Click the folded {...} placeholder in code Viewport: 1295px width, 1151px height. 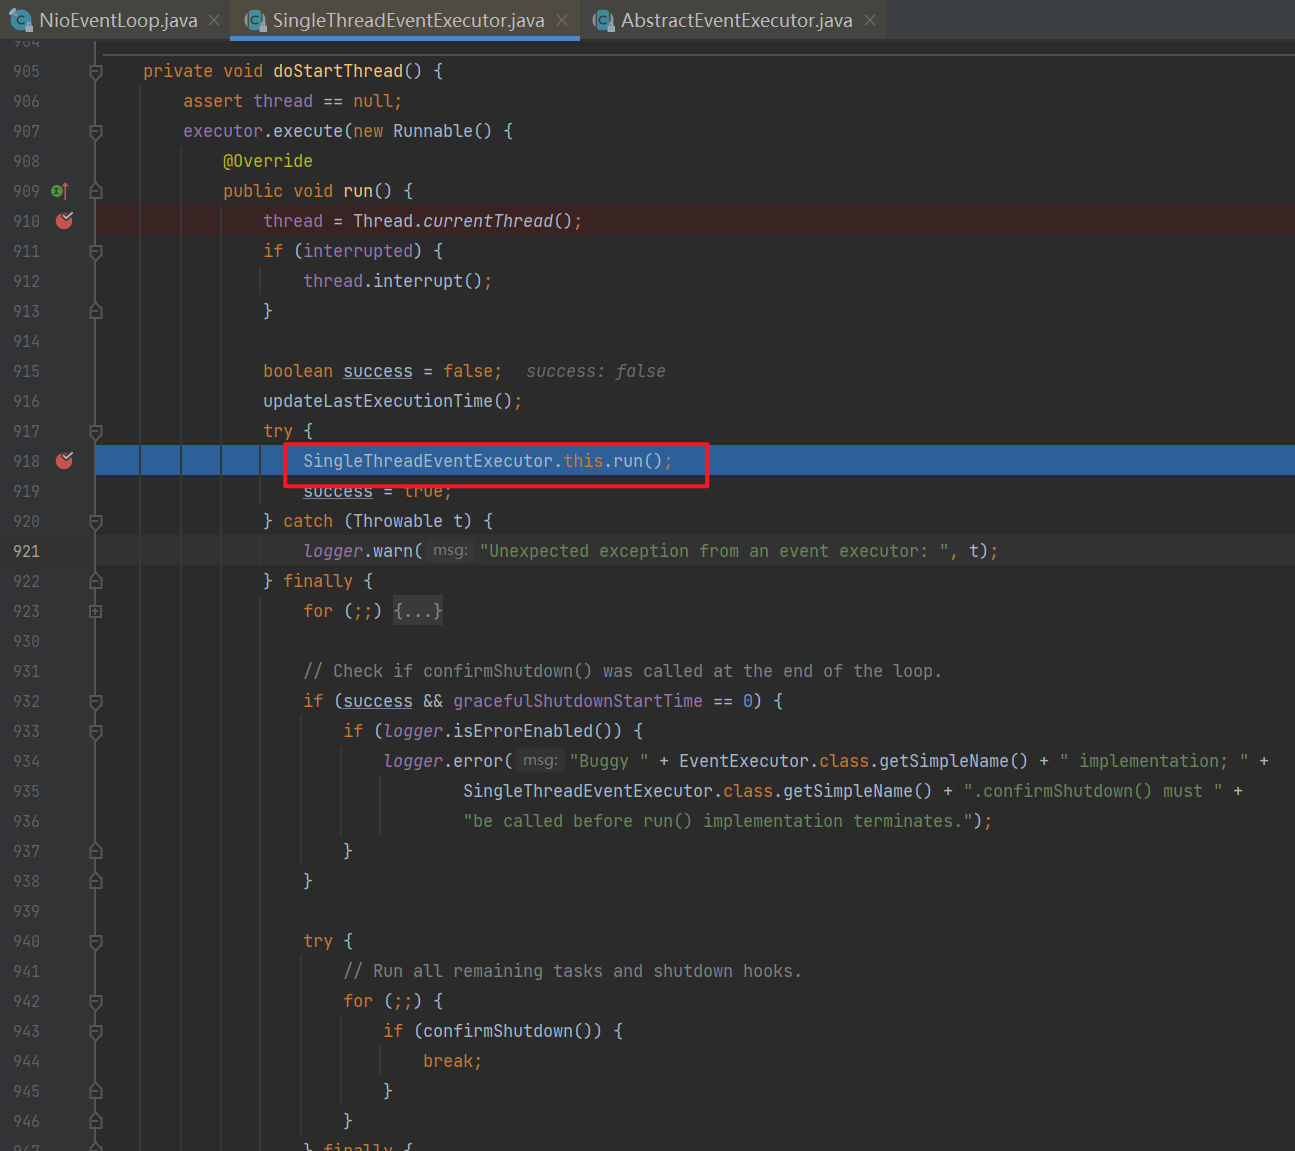pyautogui.click(x=417, y=611)
